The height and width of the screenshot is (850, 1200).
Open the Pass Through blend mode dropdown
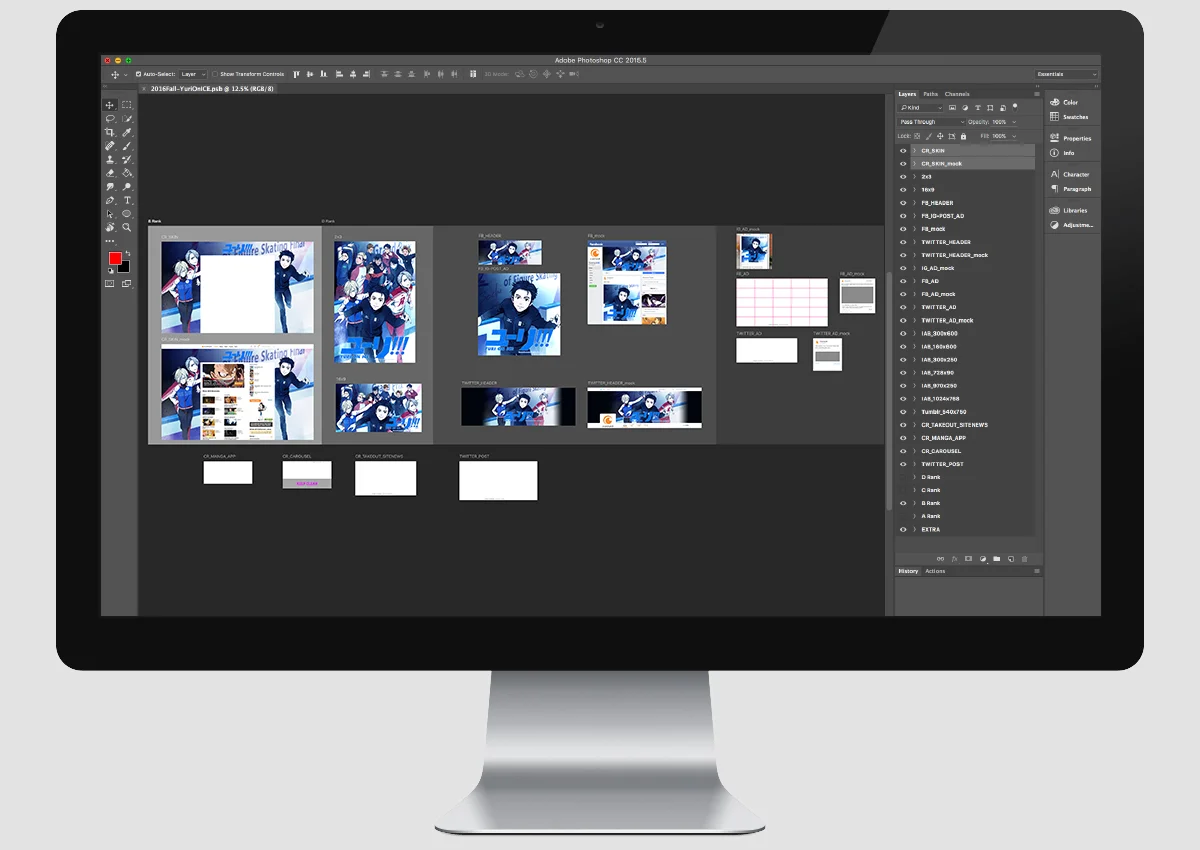click(x=931, y=122)
